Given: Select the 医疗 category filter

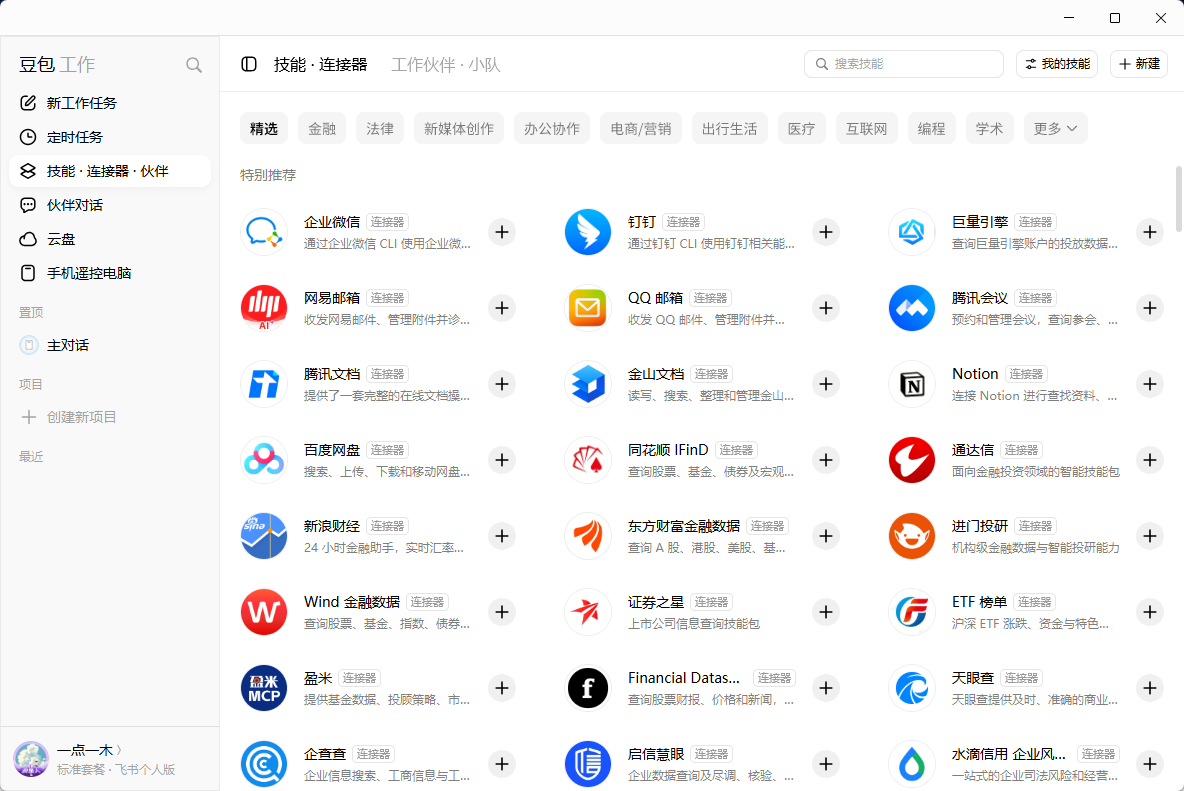Looking at the screenshot, I should 801,129.
